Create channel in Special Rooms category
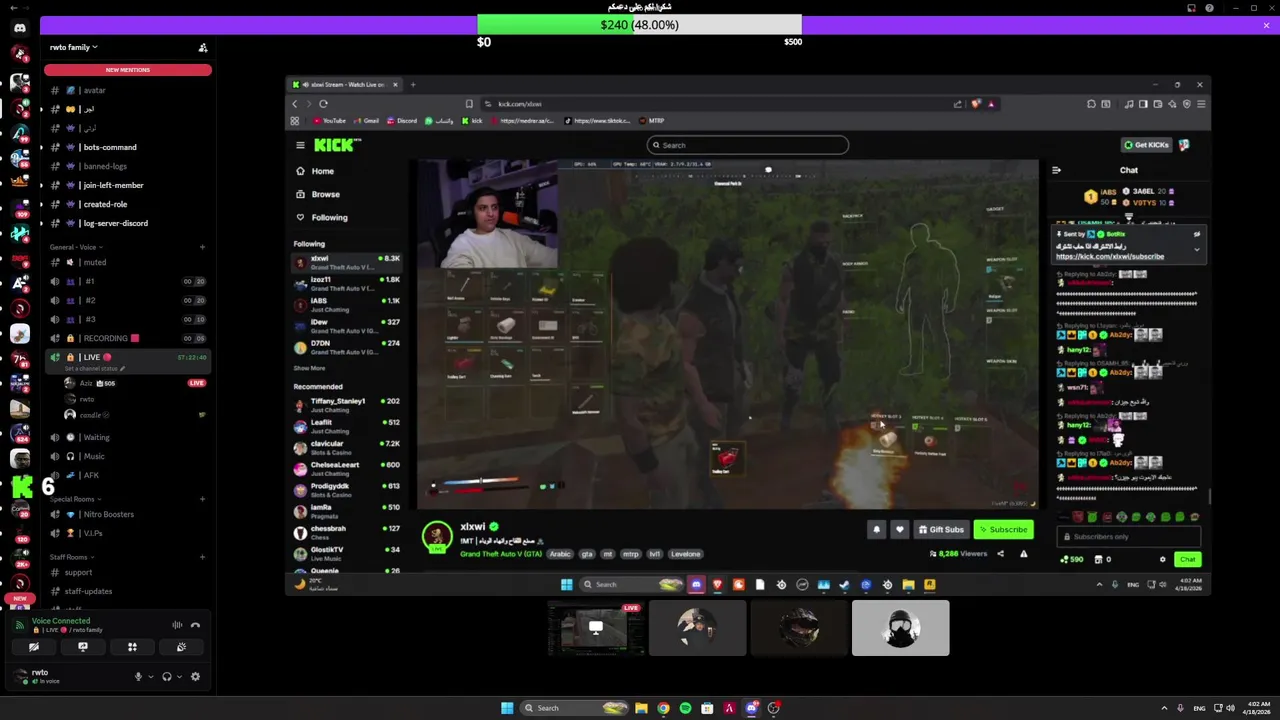 click(x=203, y=499)
